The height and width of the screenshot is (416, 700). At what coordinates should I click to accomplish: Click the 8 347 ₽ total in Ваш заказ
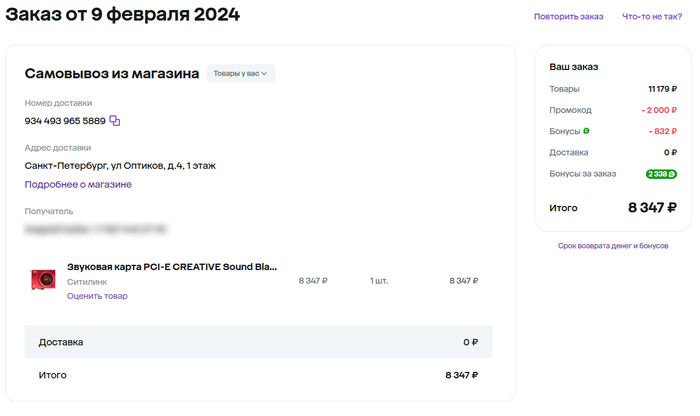pyautogui.click(x=652, y=208)
